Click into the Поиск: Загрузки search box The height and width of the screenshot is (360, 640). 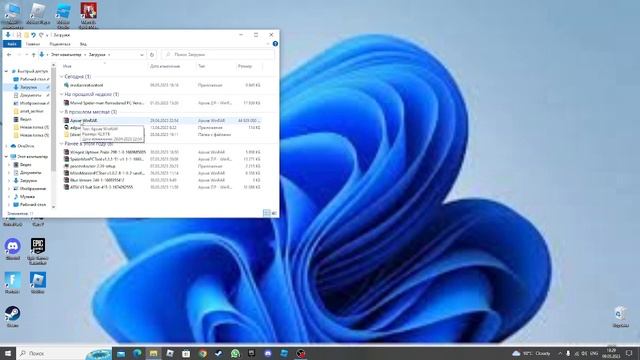tap(218, 54)
